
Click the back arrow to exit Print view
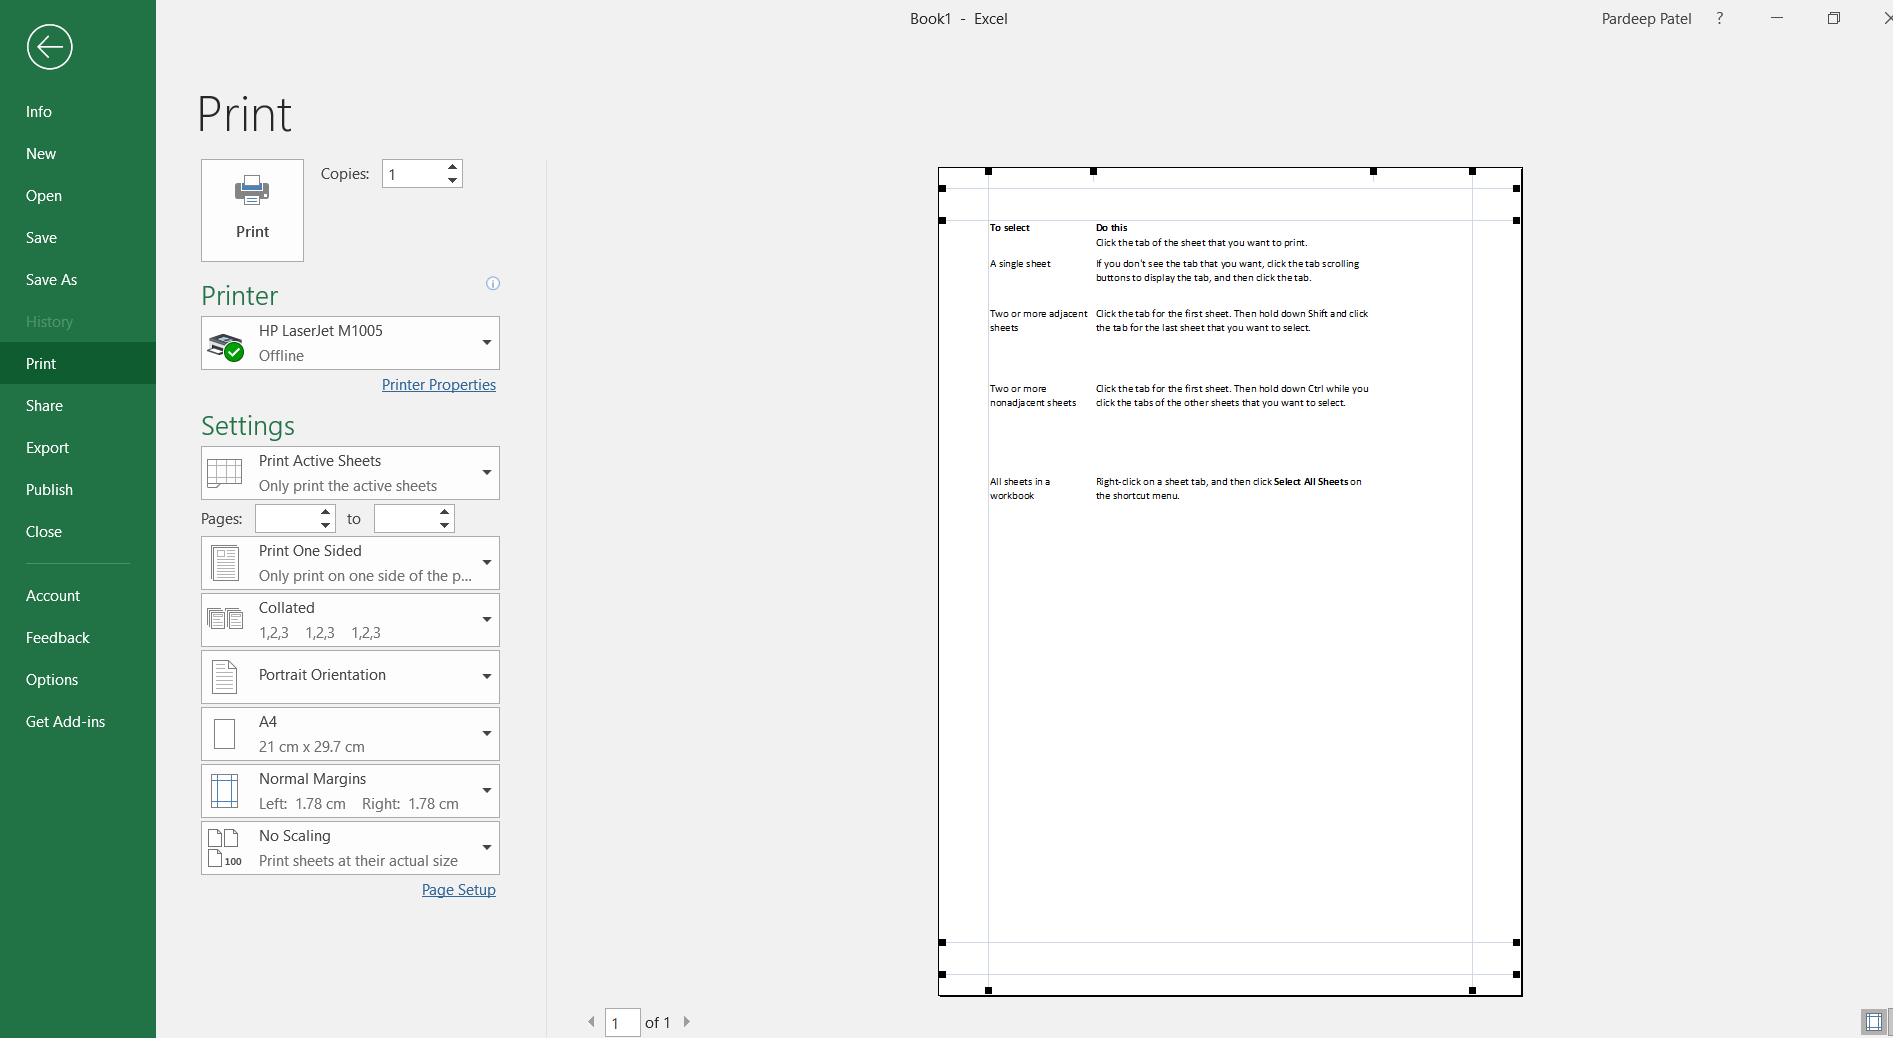click(49, 47)
